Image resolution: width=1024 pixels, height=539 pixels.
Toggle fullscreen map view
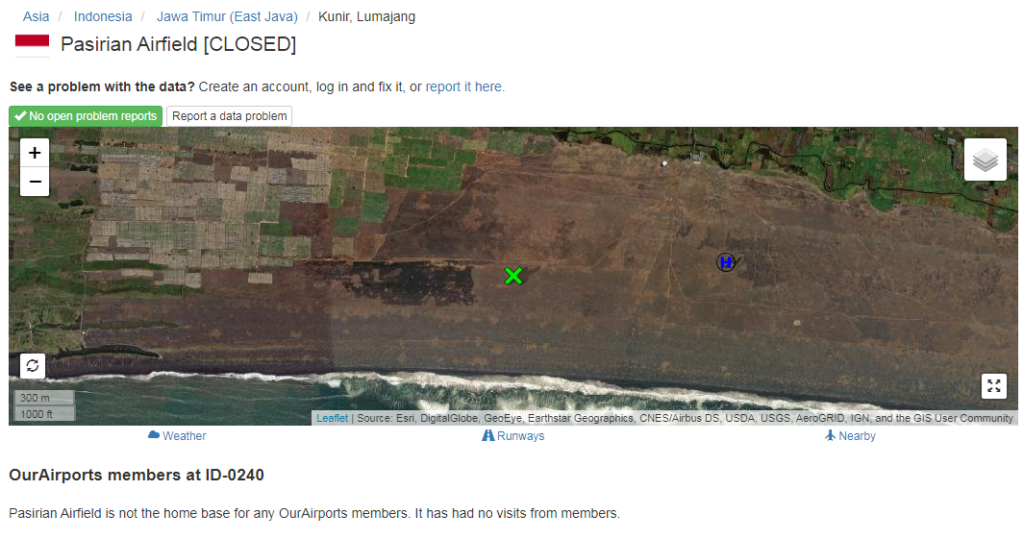pos(993,386)
